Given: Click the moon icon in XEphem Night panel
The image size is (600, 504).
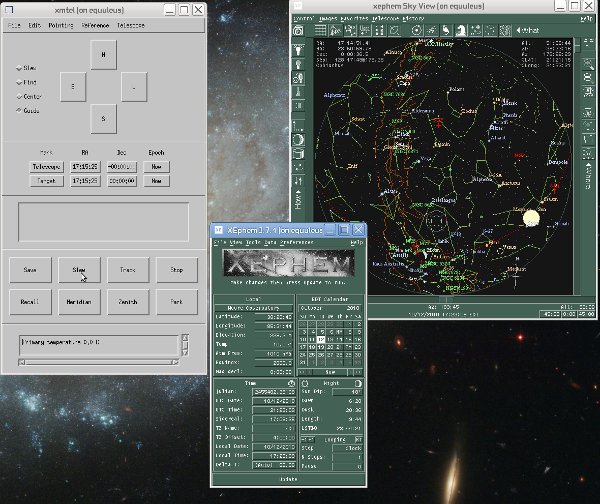Looking at the screenshot, I should (358, 383).
